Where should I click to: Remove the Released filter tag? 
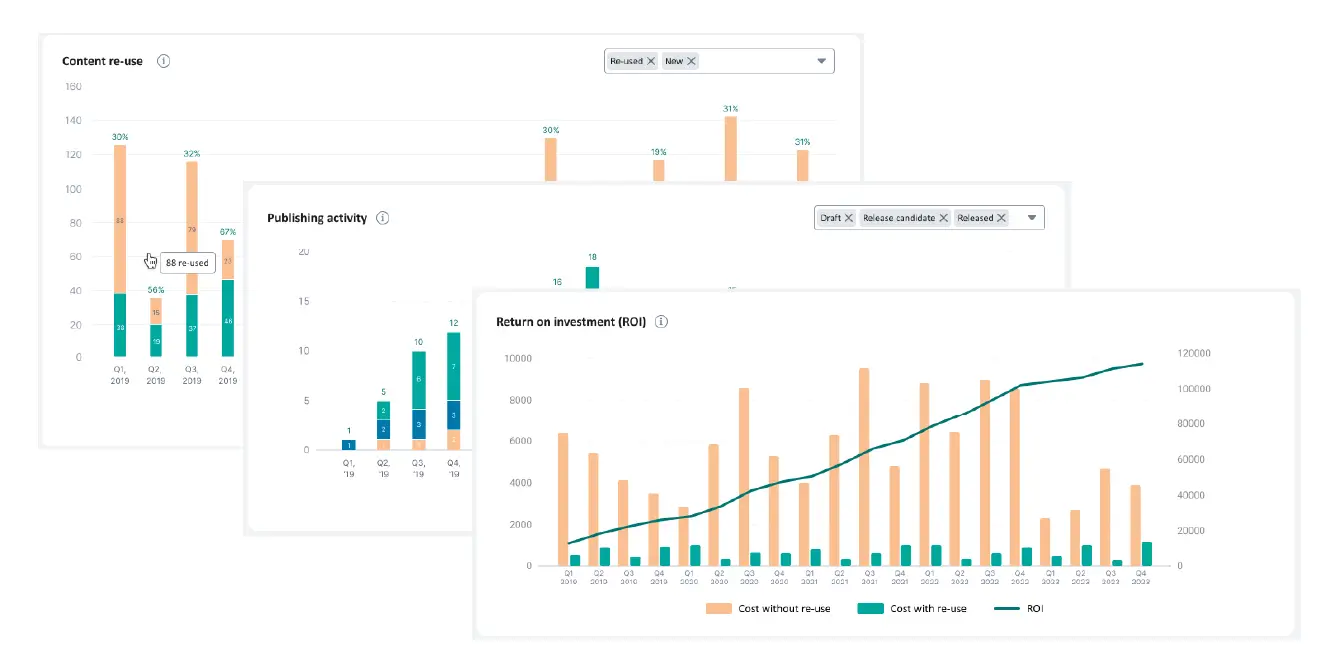pos(1001,218)
